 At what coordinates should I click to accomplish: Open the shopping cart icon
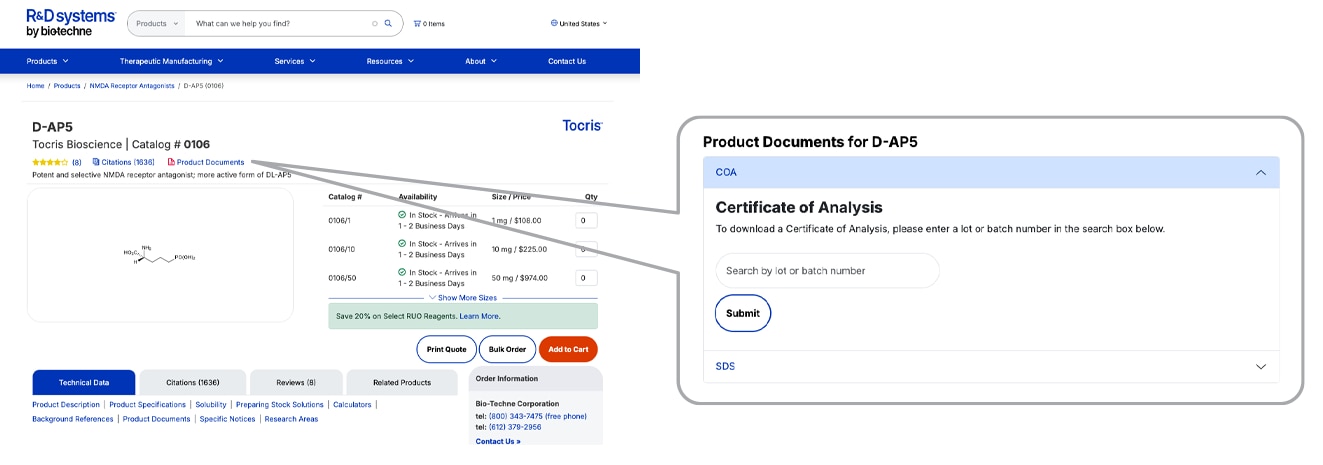click(x=417, y=23)
